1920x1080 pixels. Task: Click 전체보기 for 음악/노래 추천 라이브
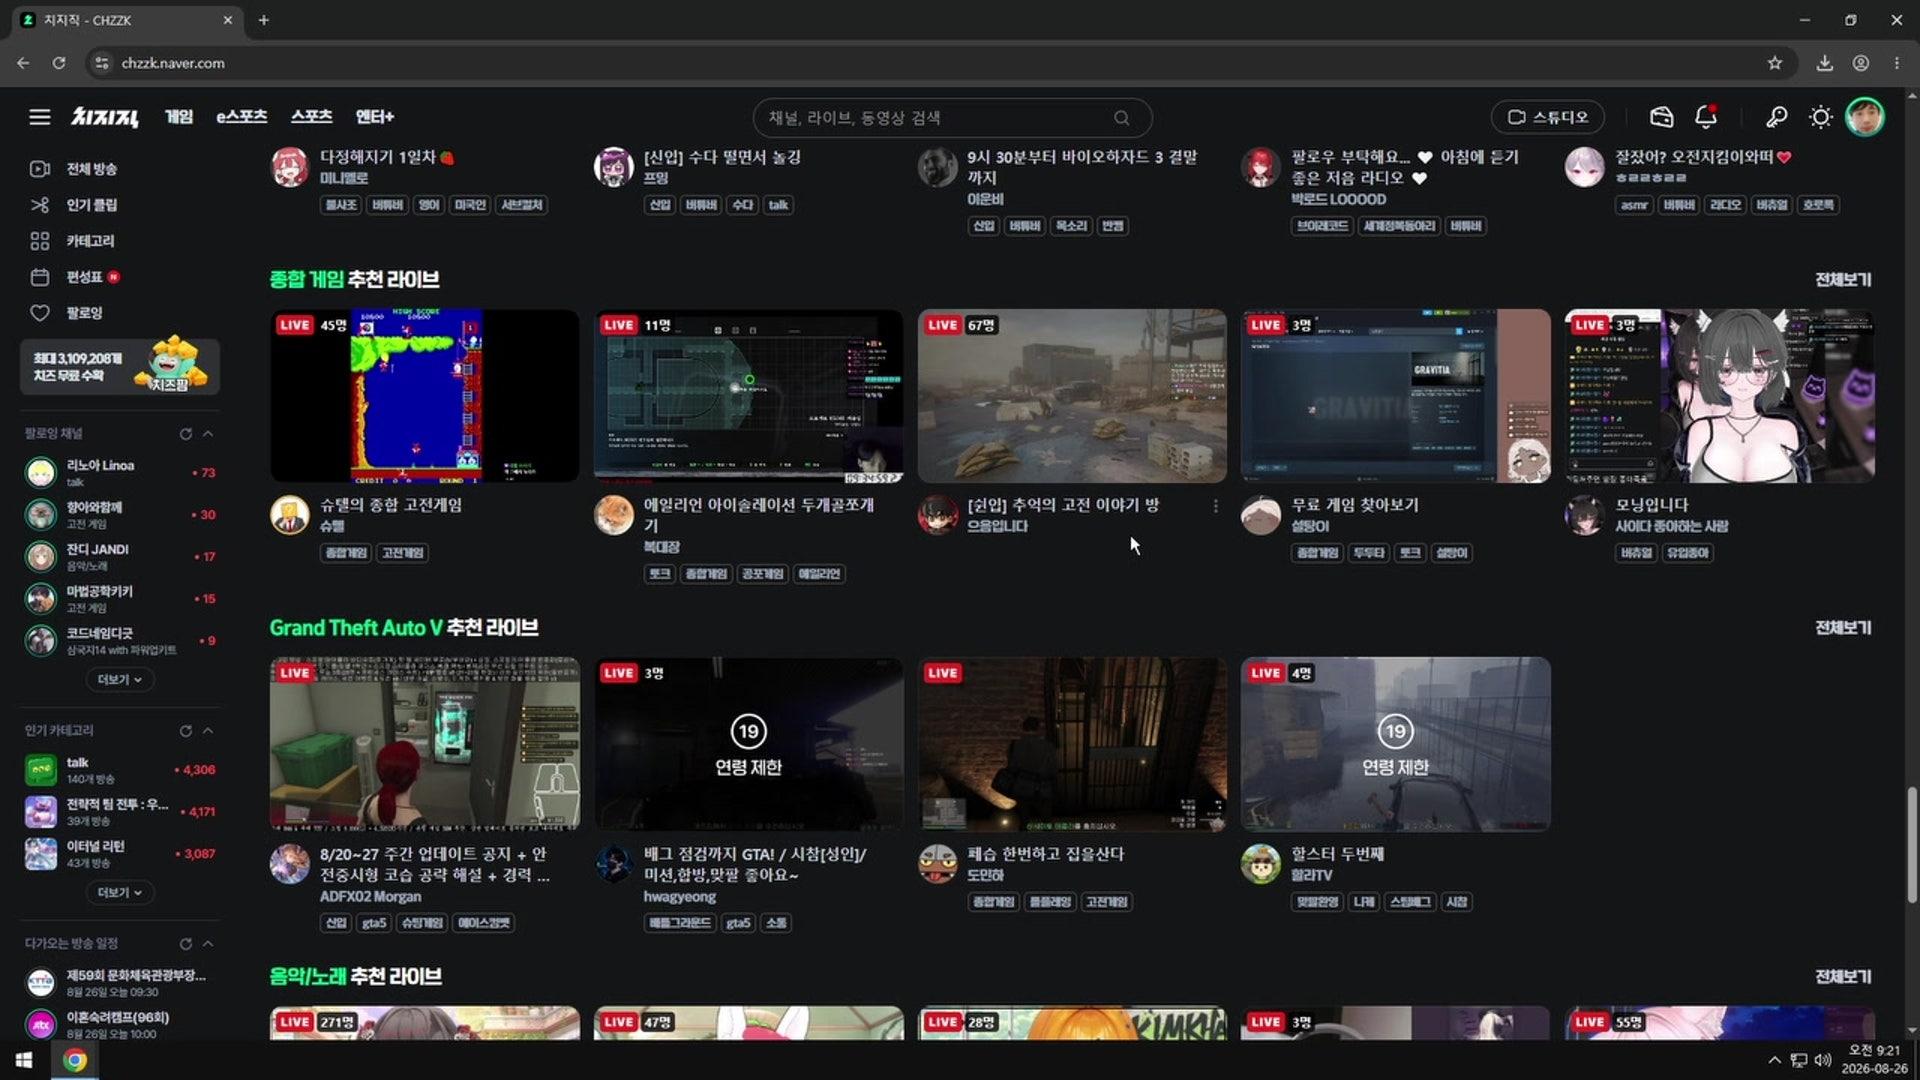point(1843,977)
